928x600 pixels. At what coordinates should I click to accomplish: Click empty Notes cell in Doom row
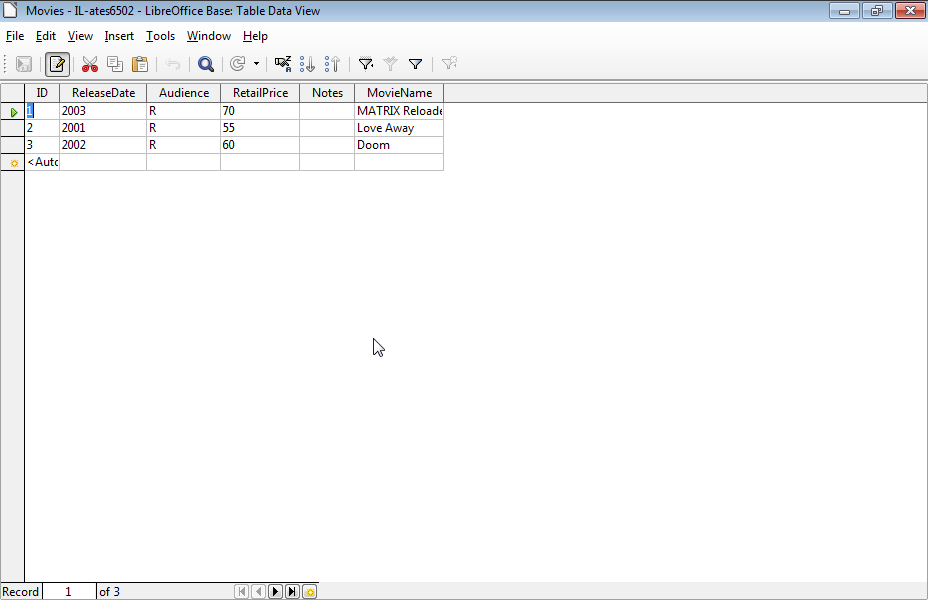click(327, 145)
